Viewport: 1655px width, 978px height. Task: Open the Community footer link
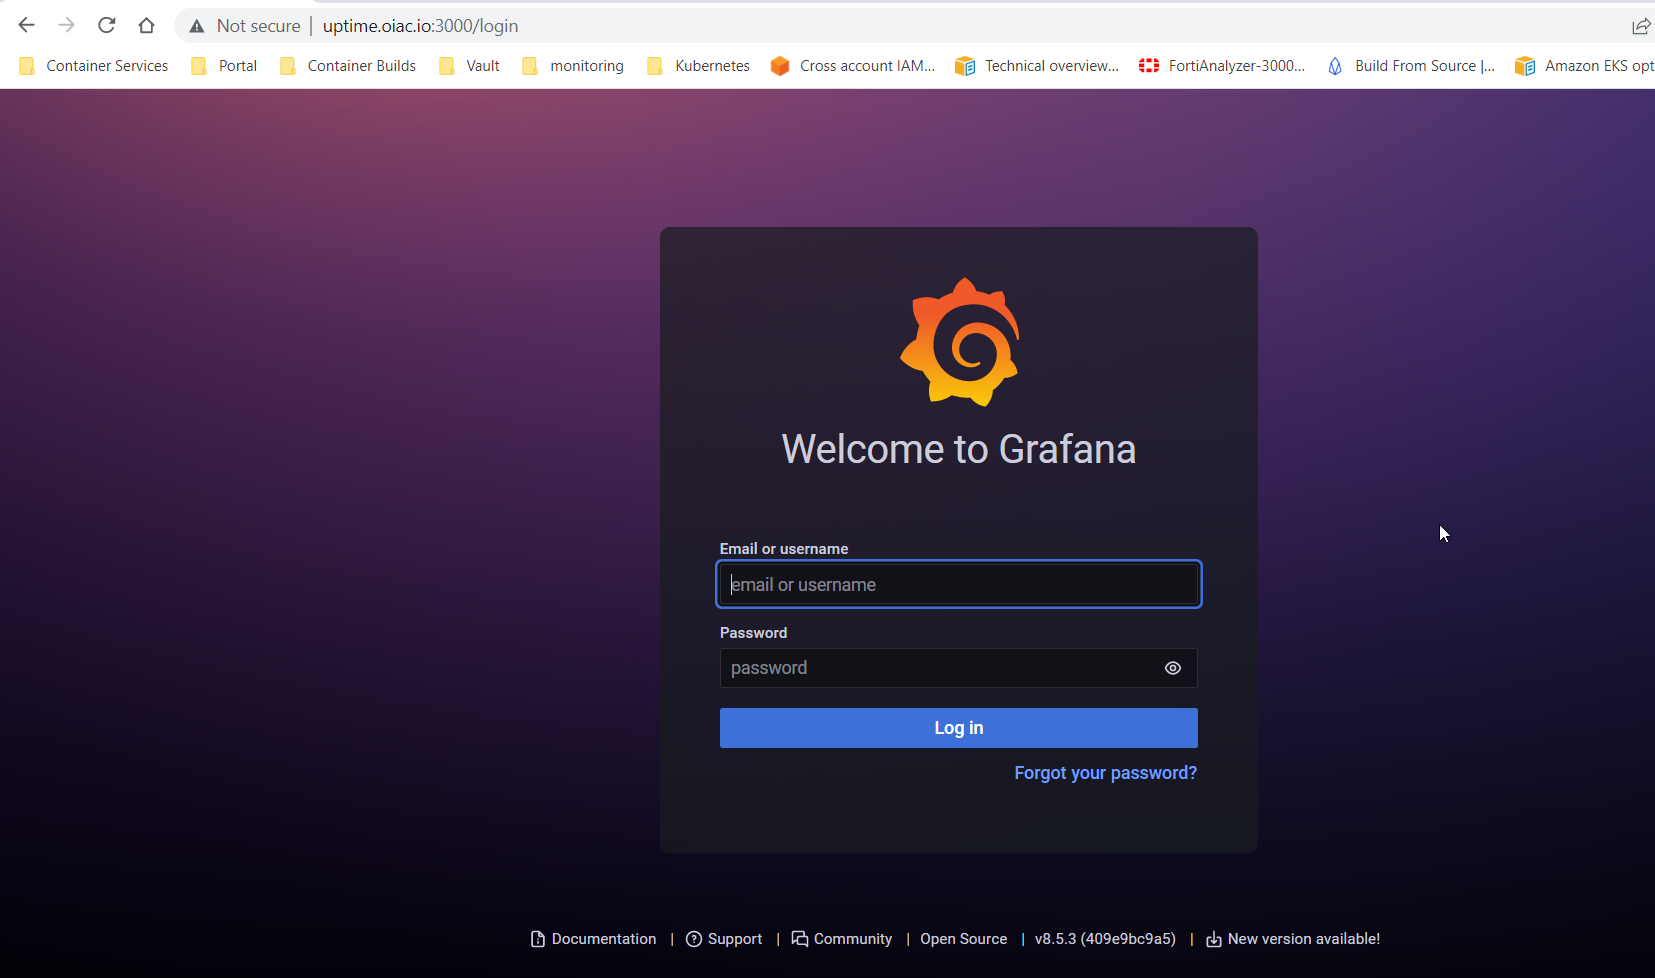(842, 939)
